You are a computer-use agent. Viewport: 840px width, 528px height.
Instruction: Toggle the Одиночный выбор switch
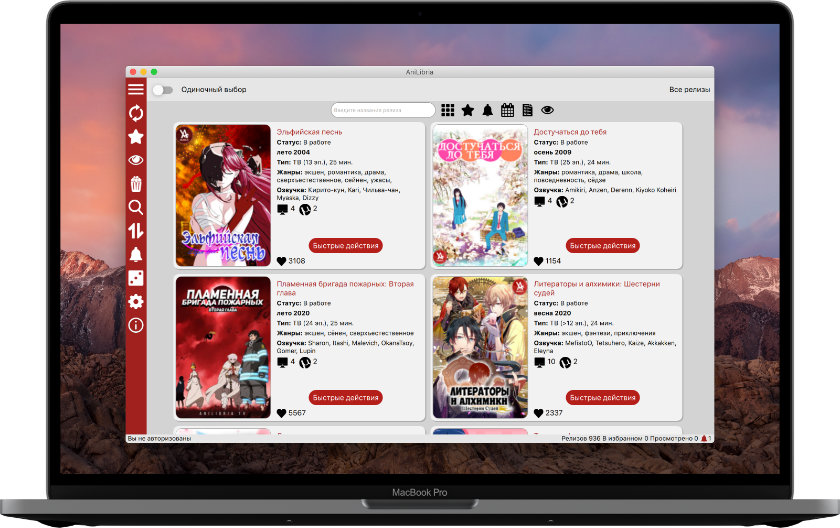click(x=163, y=90)
